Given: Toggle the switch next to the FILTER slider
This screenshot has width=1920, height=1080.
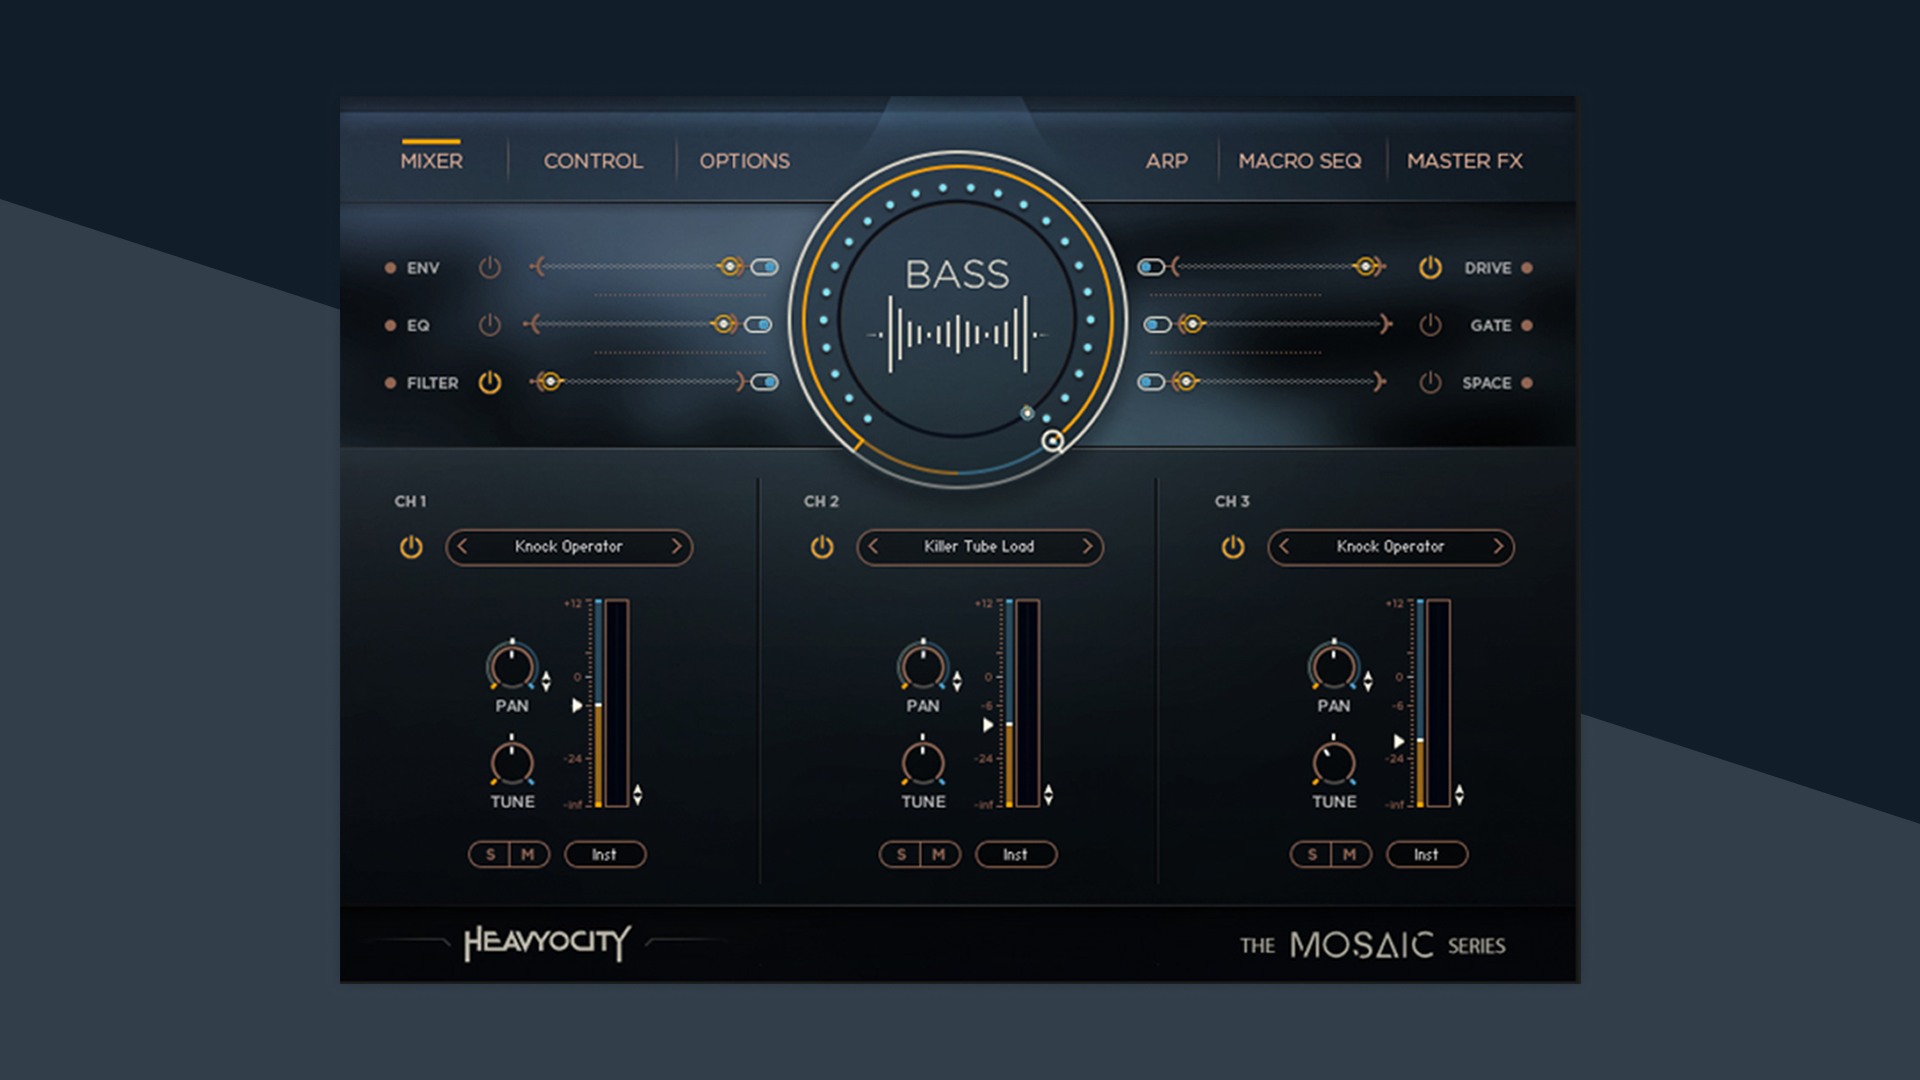Looking at the screenshot, I should 763,381.
